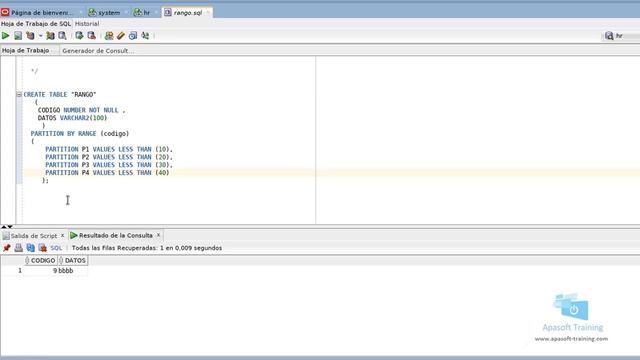
Task: Click the print results icon
Action: [x=18, y=248]
